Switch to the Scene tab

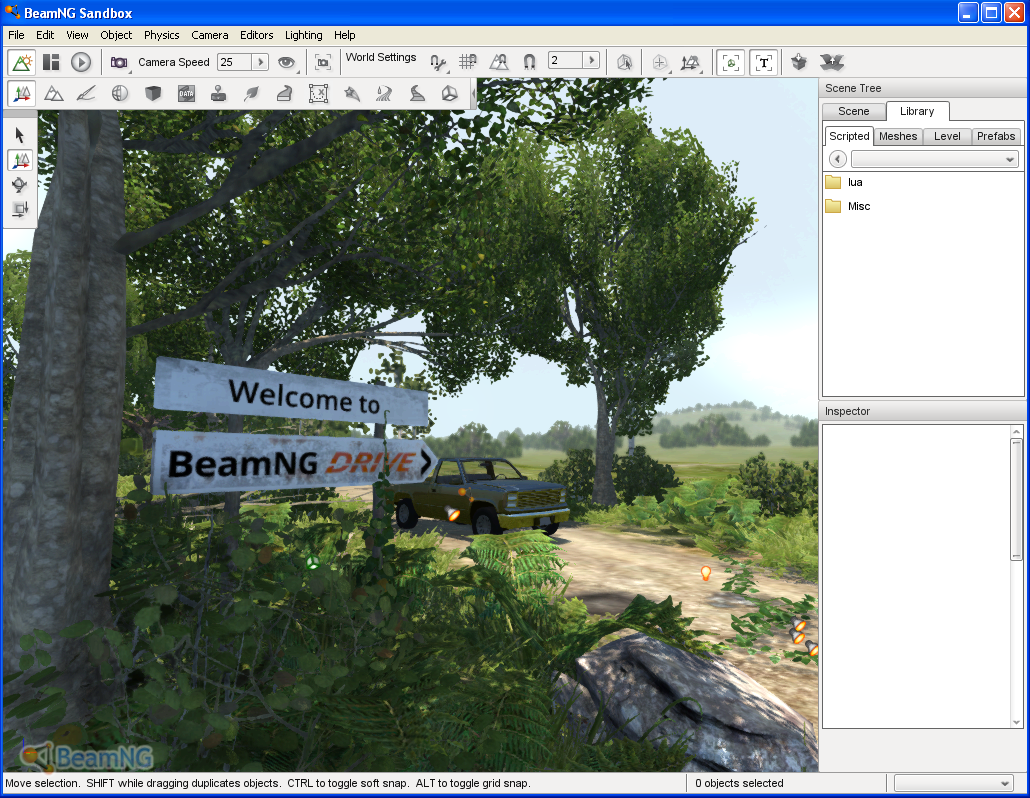click(853, 112)
